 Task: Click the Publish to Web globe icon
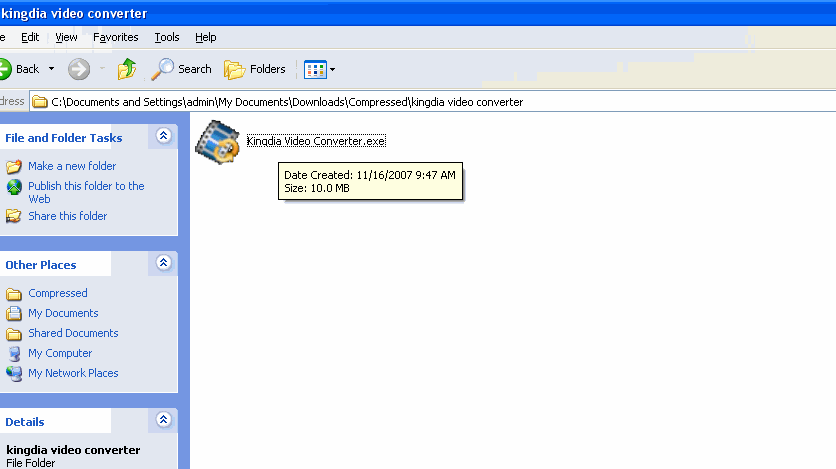(x=14, y=187)
